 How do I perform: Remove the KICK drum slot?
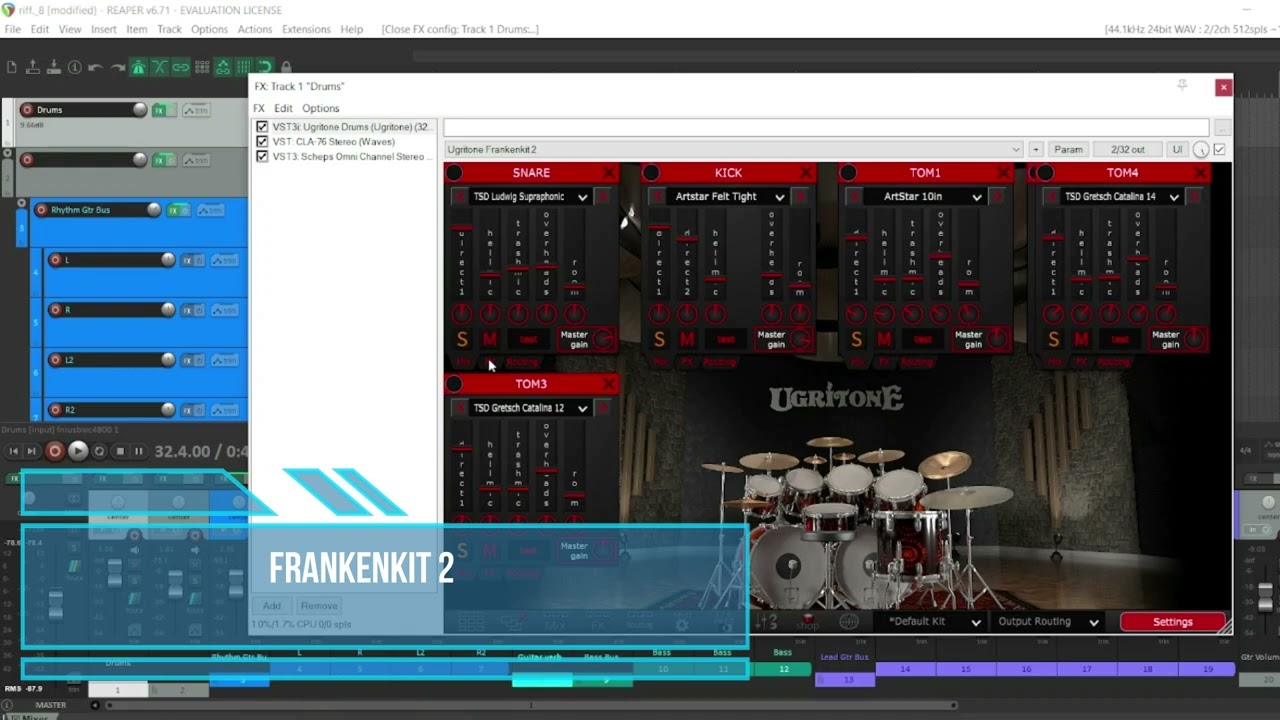coord(806,173)
